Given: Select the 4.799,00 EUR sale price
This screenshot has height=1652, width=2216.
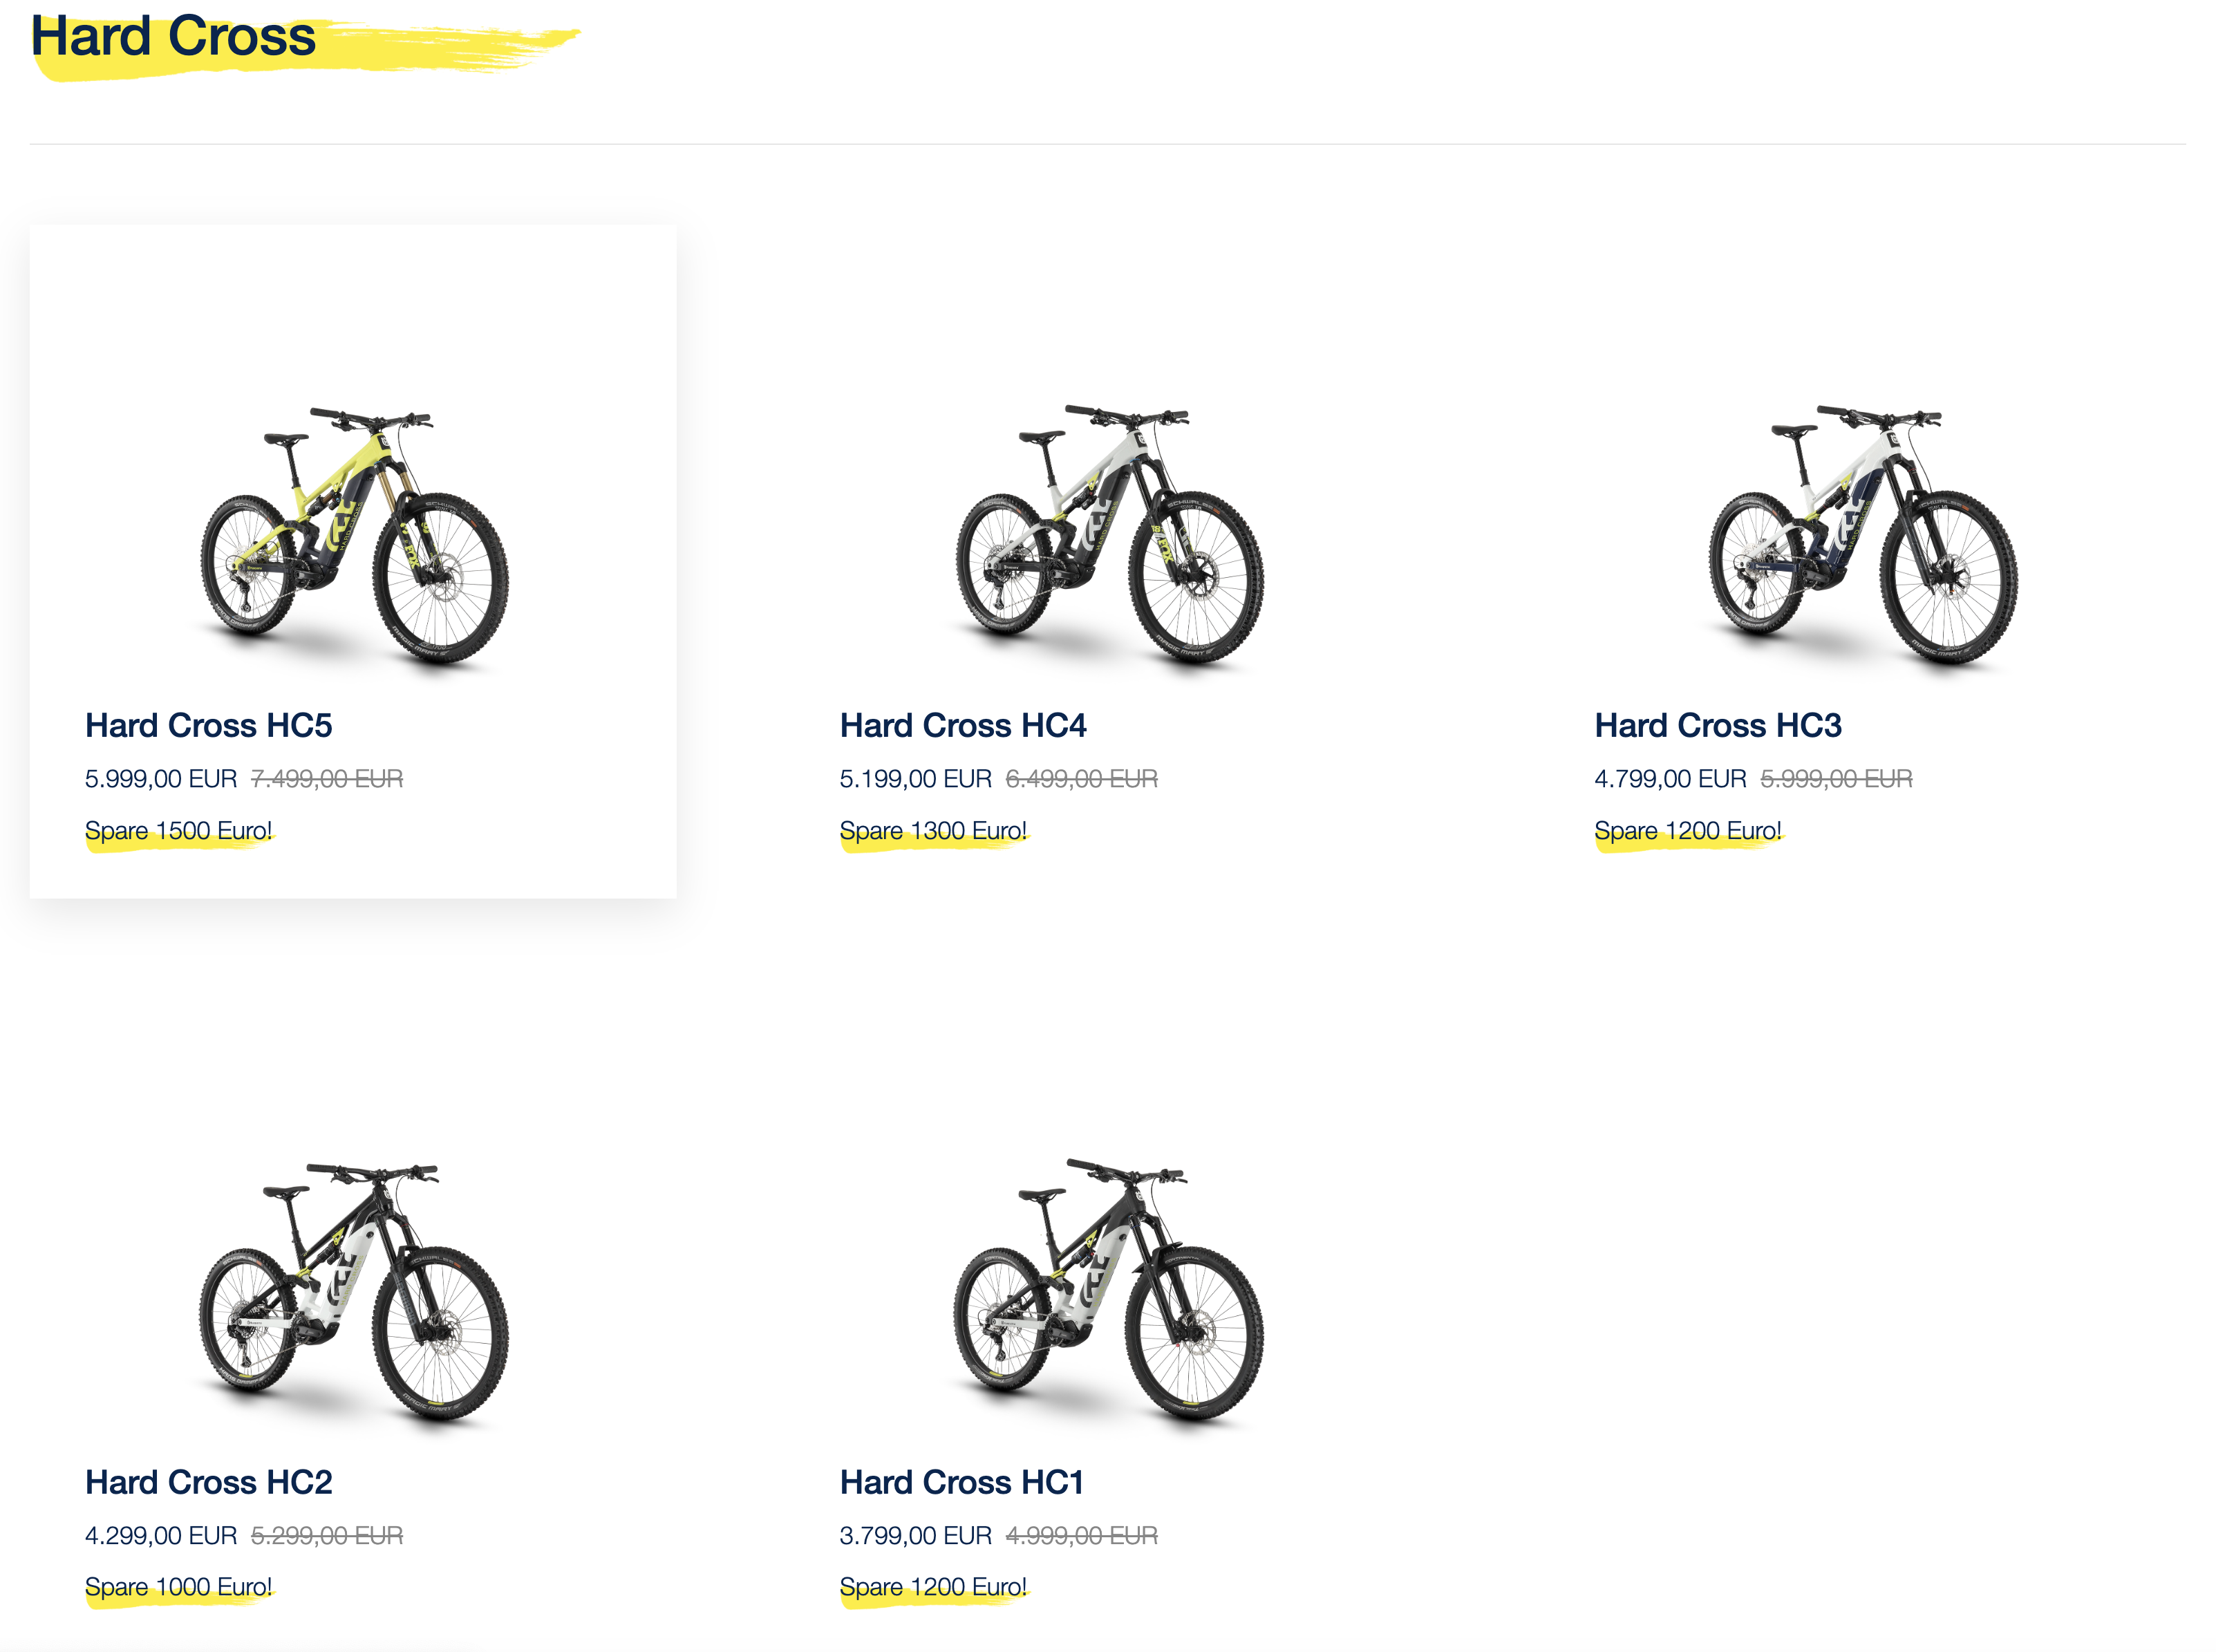Looking at the screenshot, I should [1670, 778].
